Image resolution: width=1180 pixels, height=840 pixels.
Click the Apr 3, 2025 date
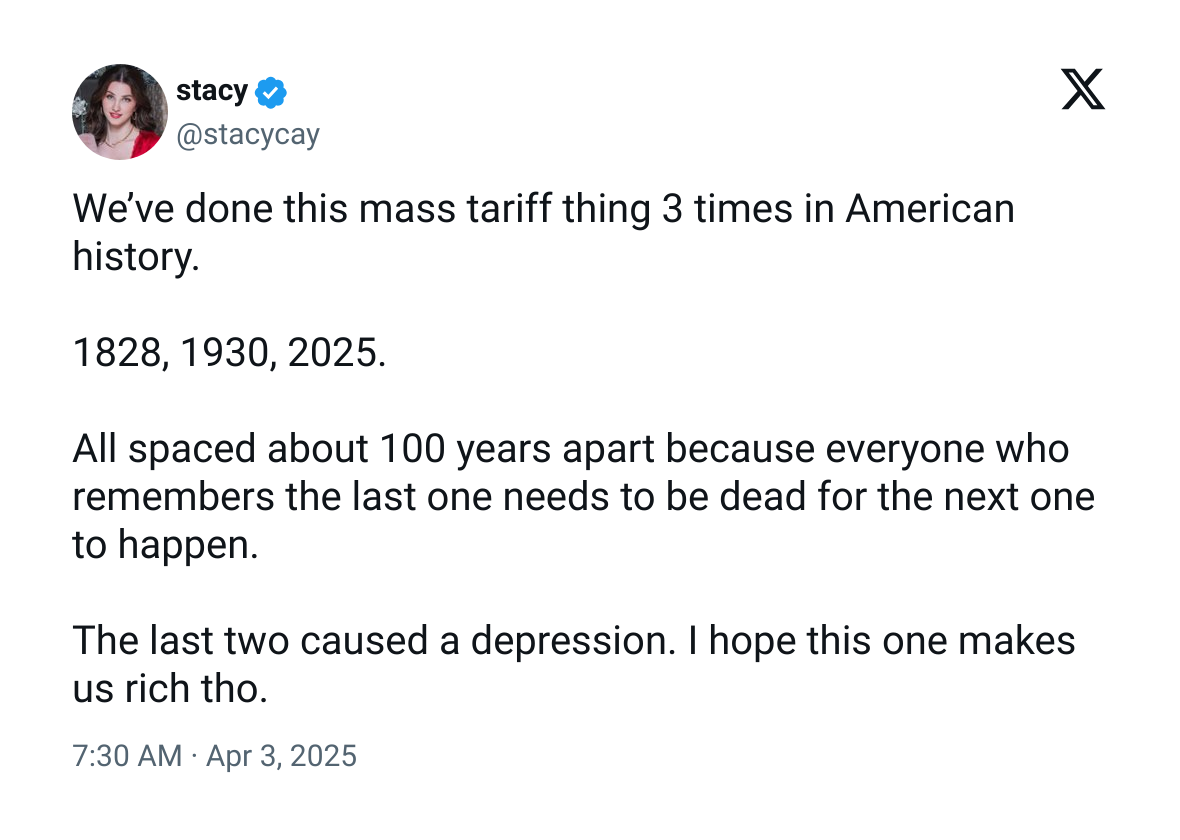coord(281,756)
